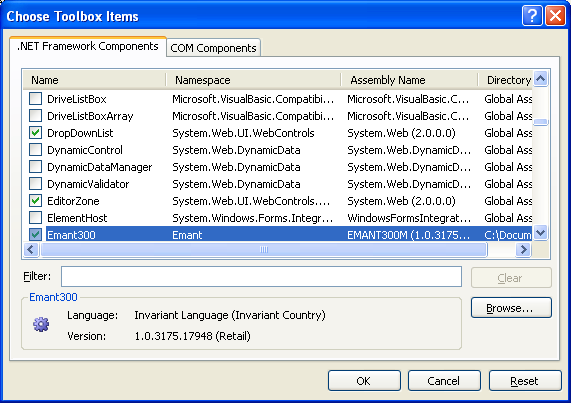Click the vertical scrollbar down arrow
This screenshot has height=403, width=571.
click(x=541, y=232)
